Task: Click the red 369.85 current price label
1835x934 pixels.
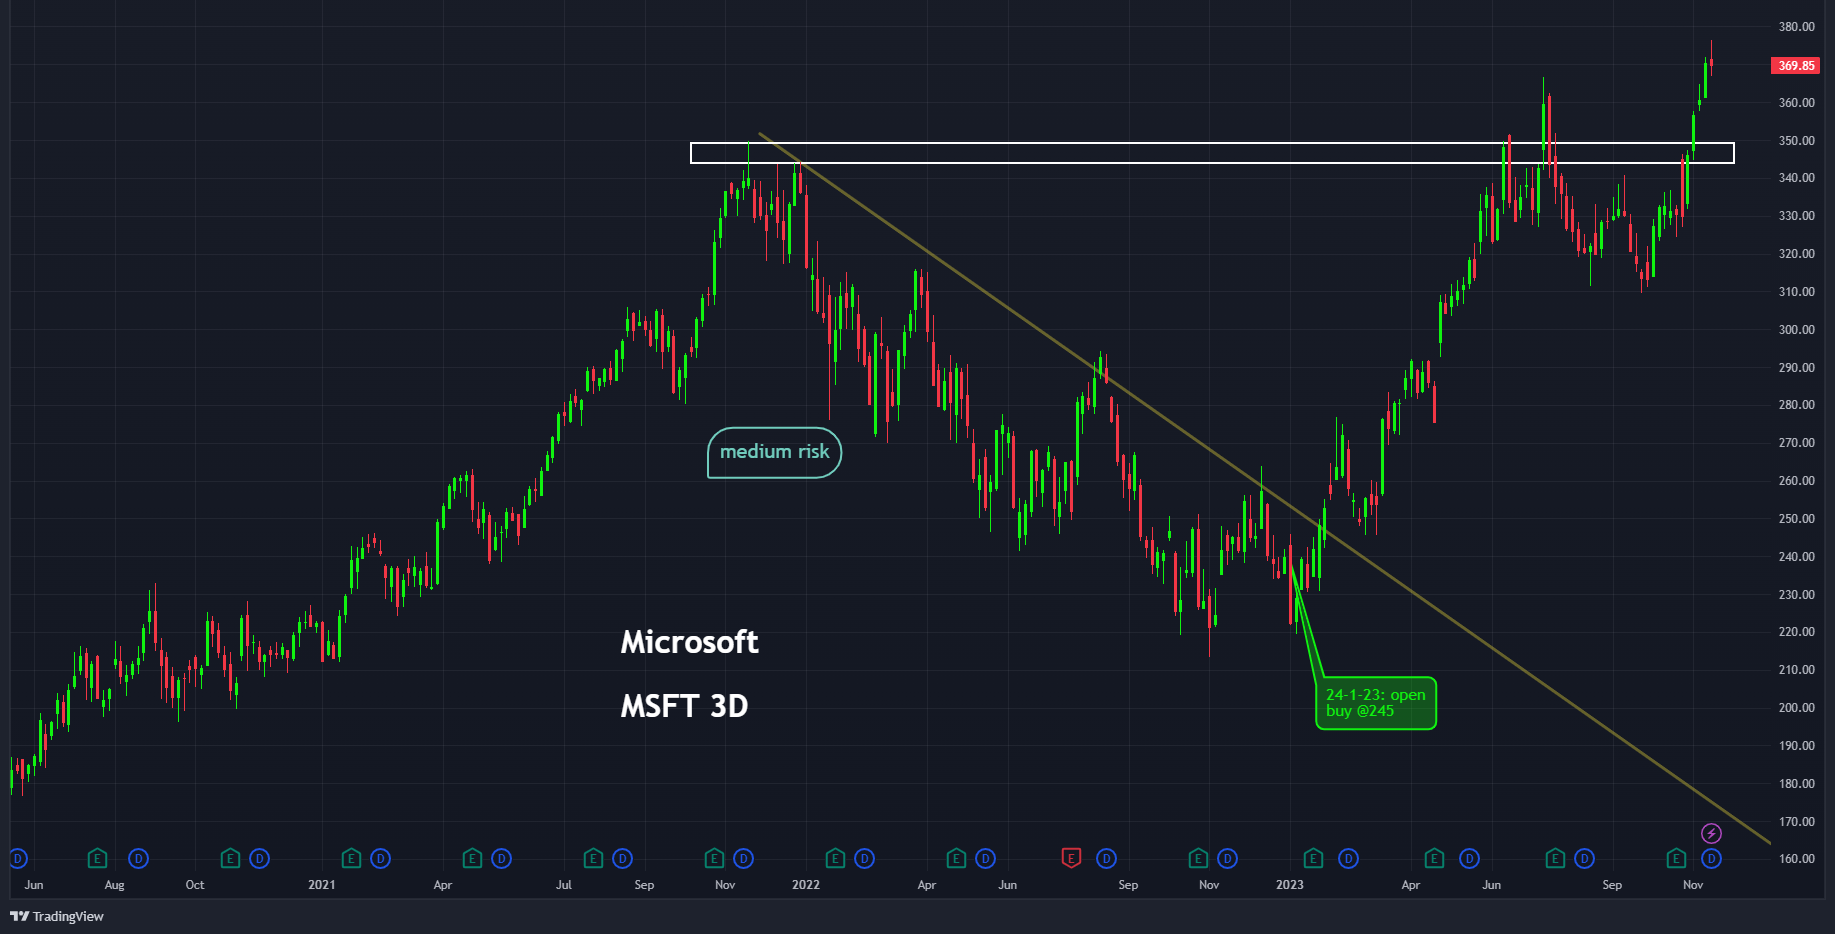Action: pyautogui.click(x=1796, y=66)
